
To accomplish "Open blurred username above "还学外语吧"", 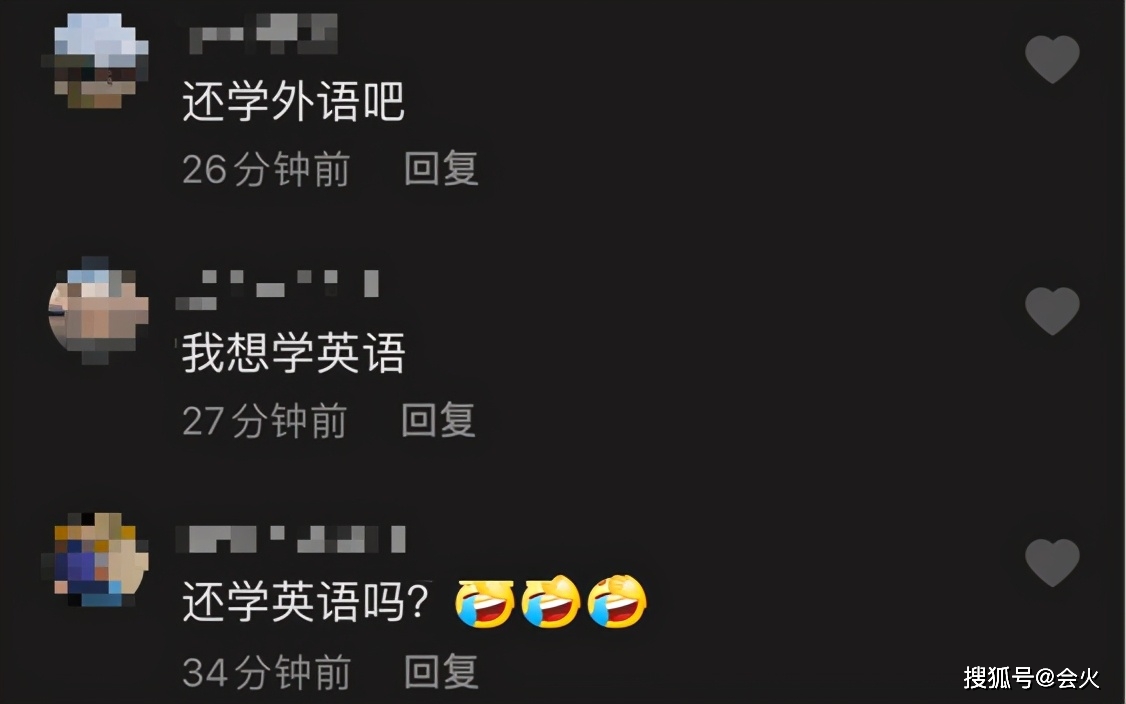I will point(263,34).
